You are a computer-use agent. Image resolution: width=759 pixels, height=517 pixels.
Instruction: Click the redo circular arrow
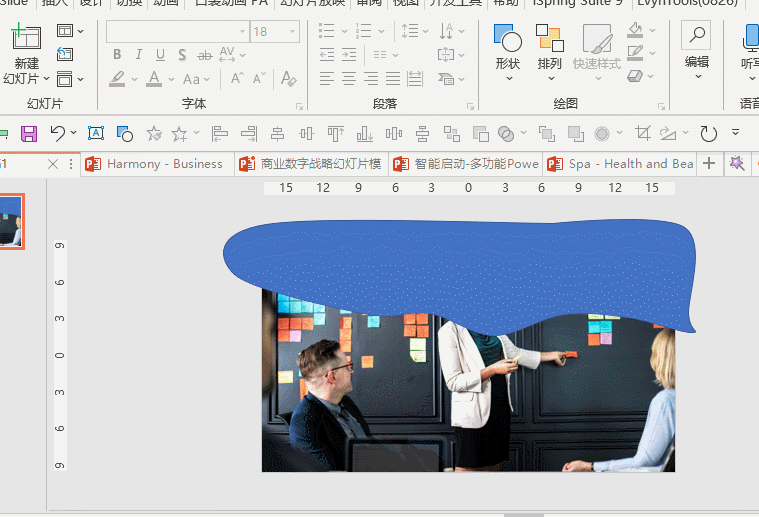(x=708, y=134)
